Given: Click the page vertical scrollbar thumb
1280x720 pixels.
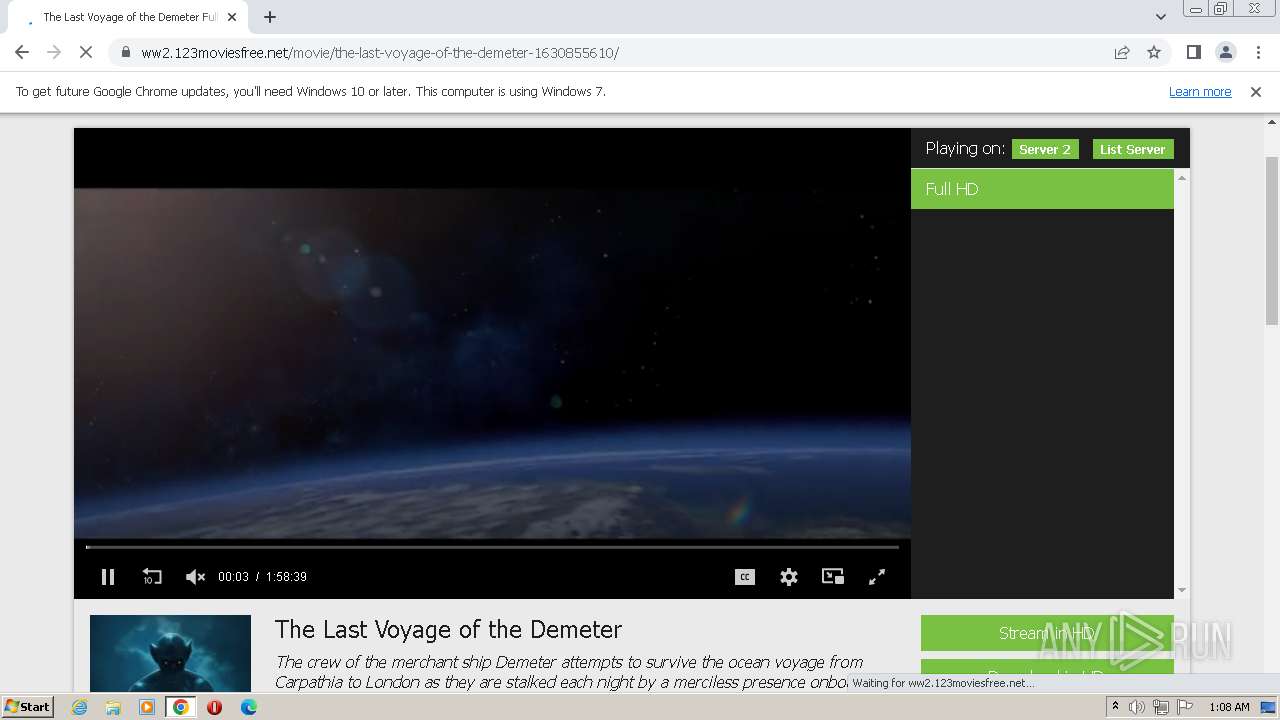Looking at the screenshot, I should click(x=1272, y=240).
